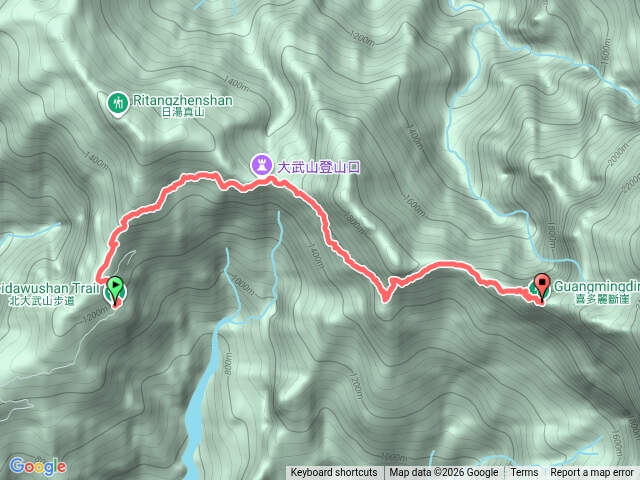Click the Guangmingding green park pin
640x480 pixels.
[x=533, y=289]
